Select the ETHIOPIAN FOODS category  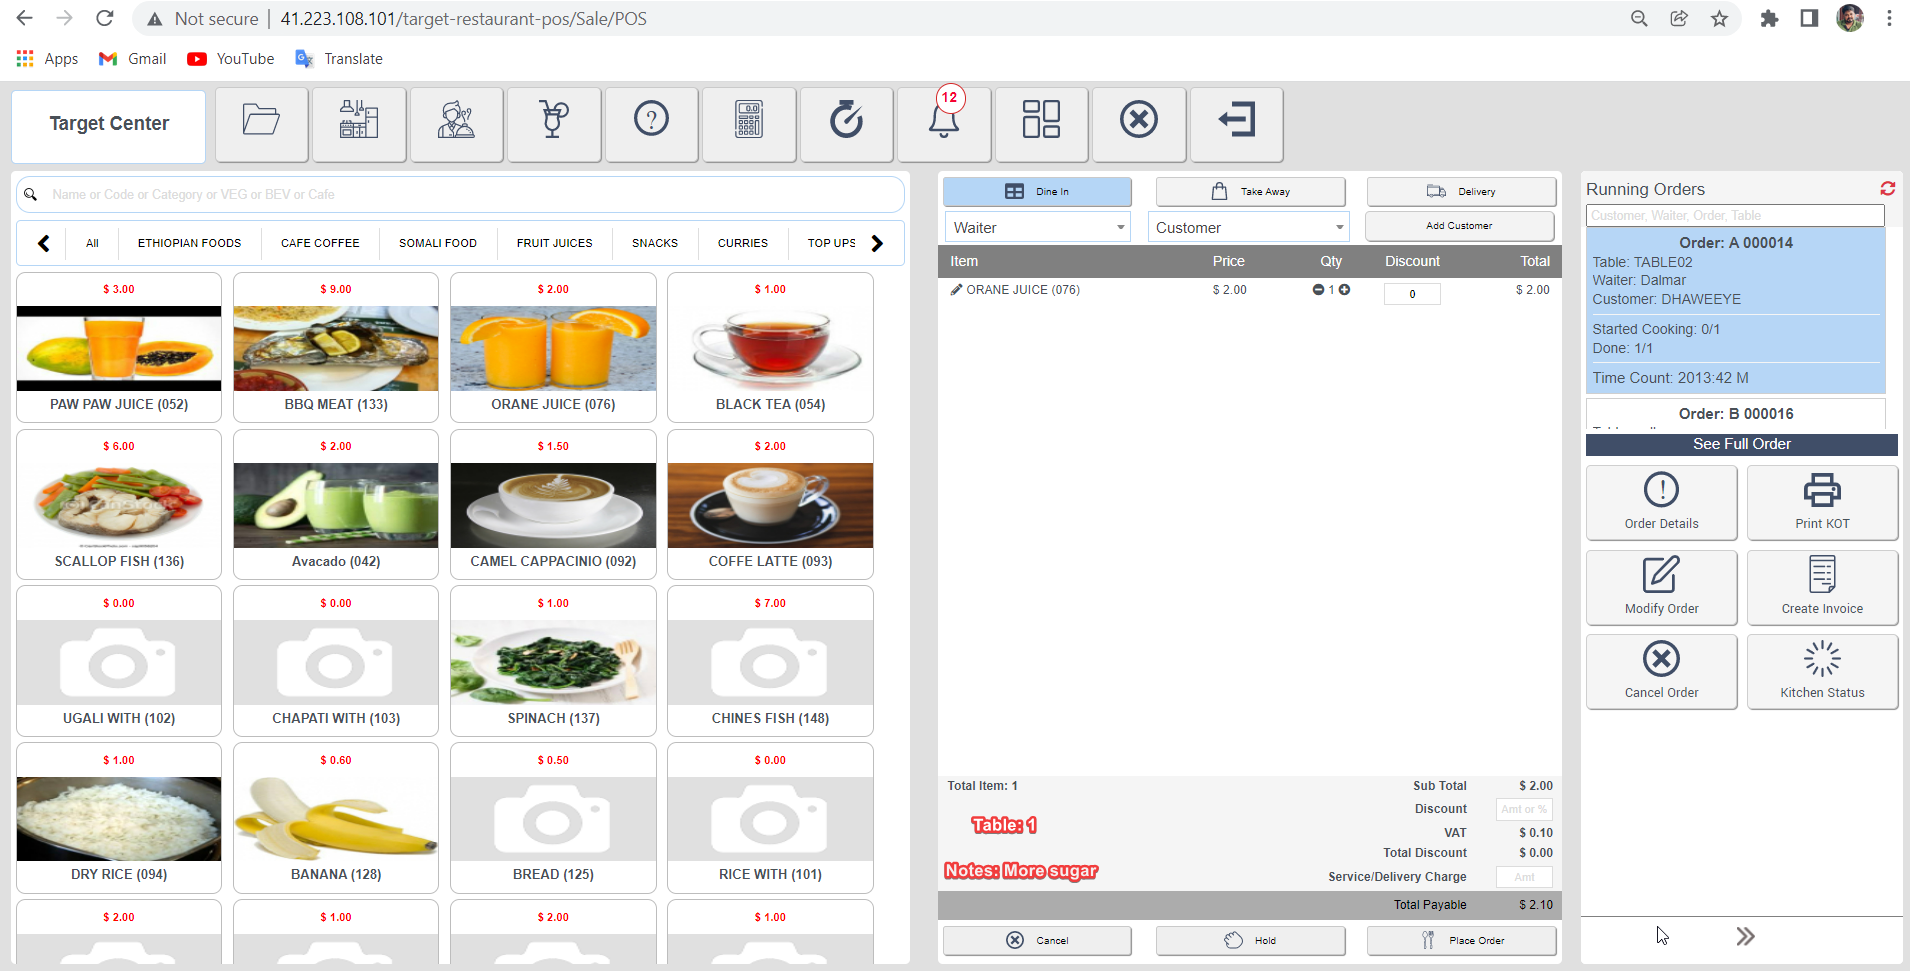[x=189, y=243]
